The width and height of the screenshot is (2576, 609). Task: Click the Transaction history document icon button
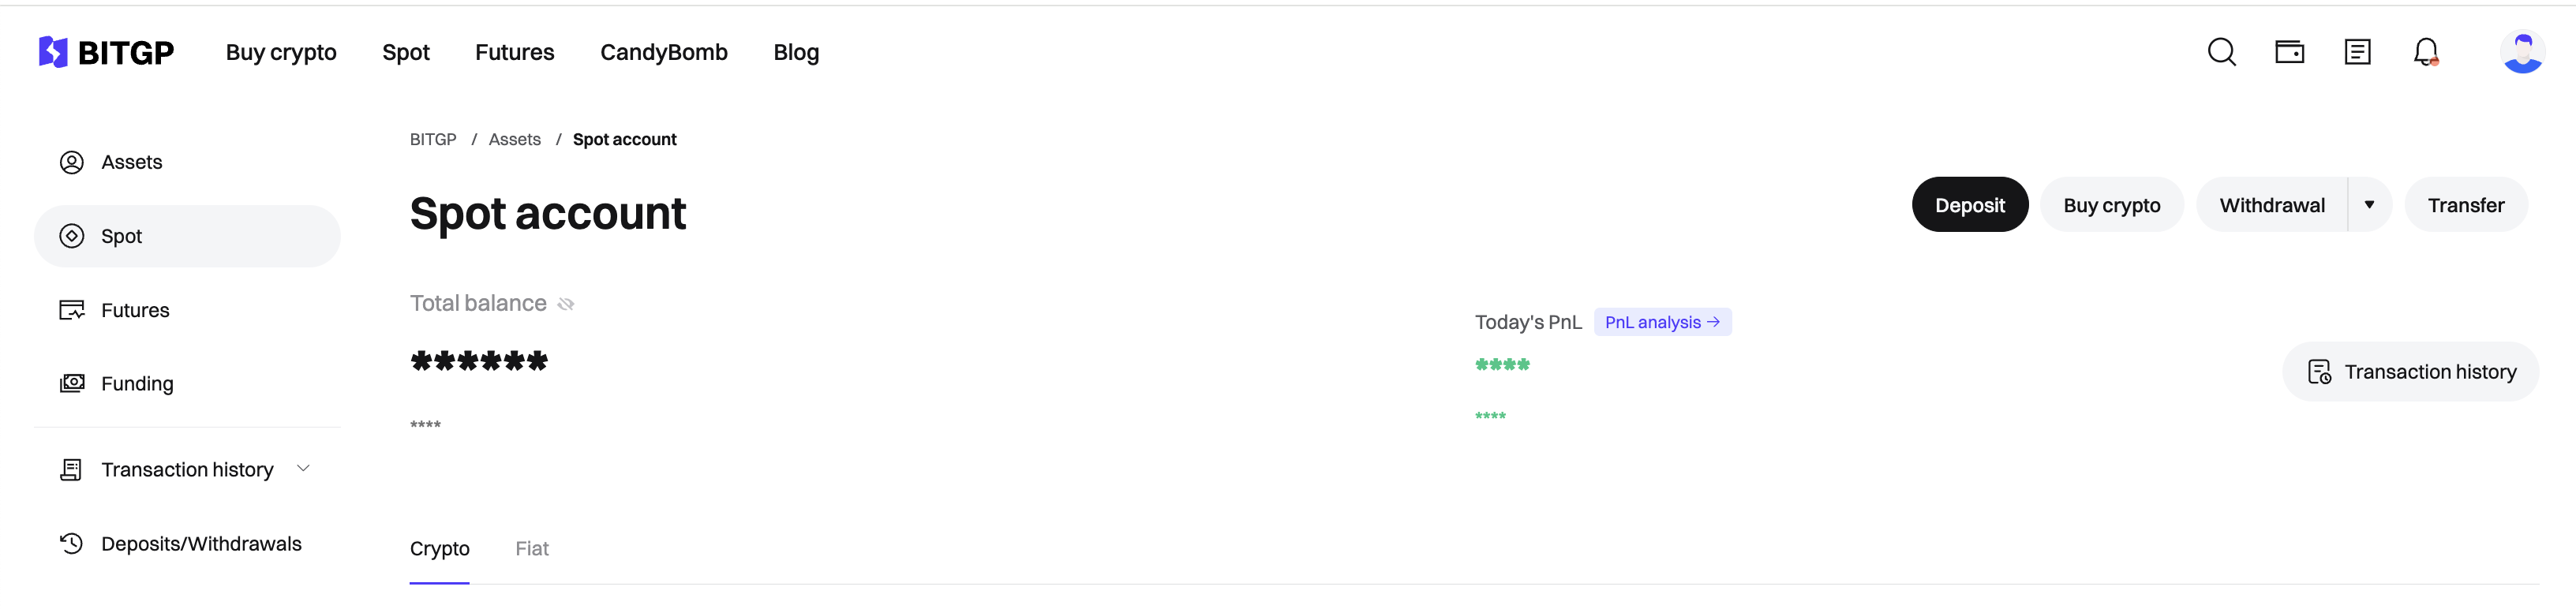(x=2322, y=371)
